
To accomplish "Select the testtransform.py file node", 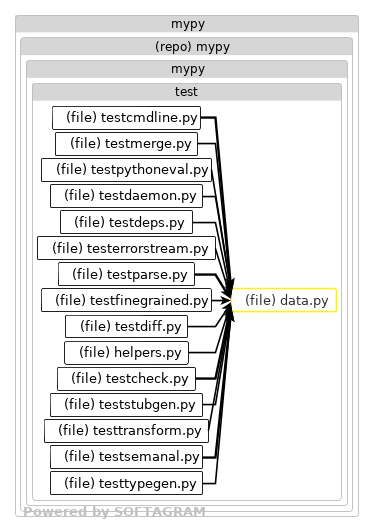I will pyautogui.click(x=126, y=431).
